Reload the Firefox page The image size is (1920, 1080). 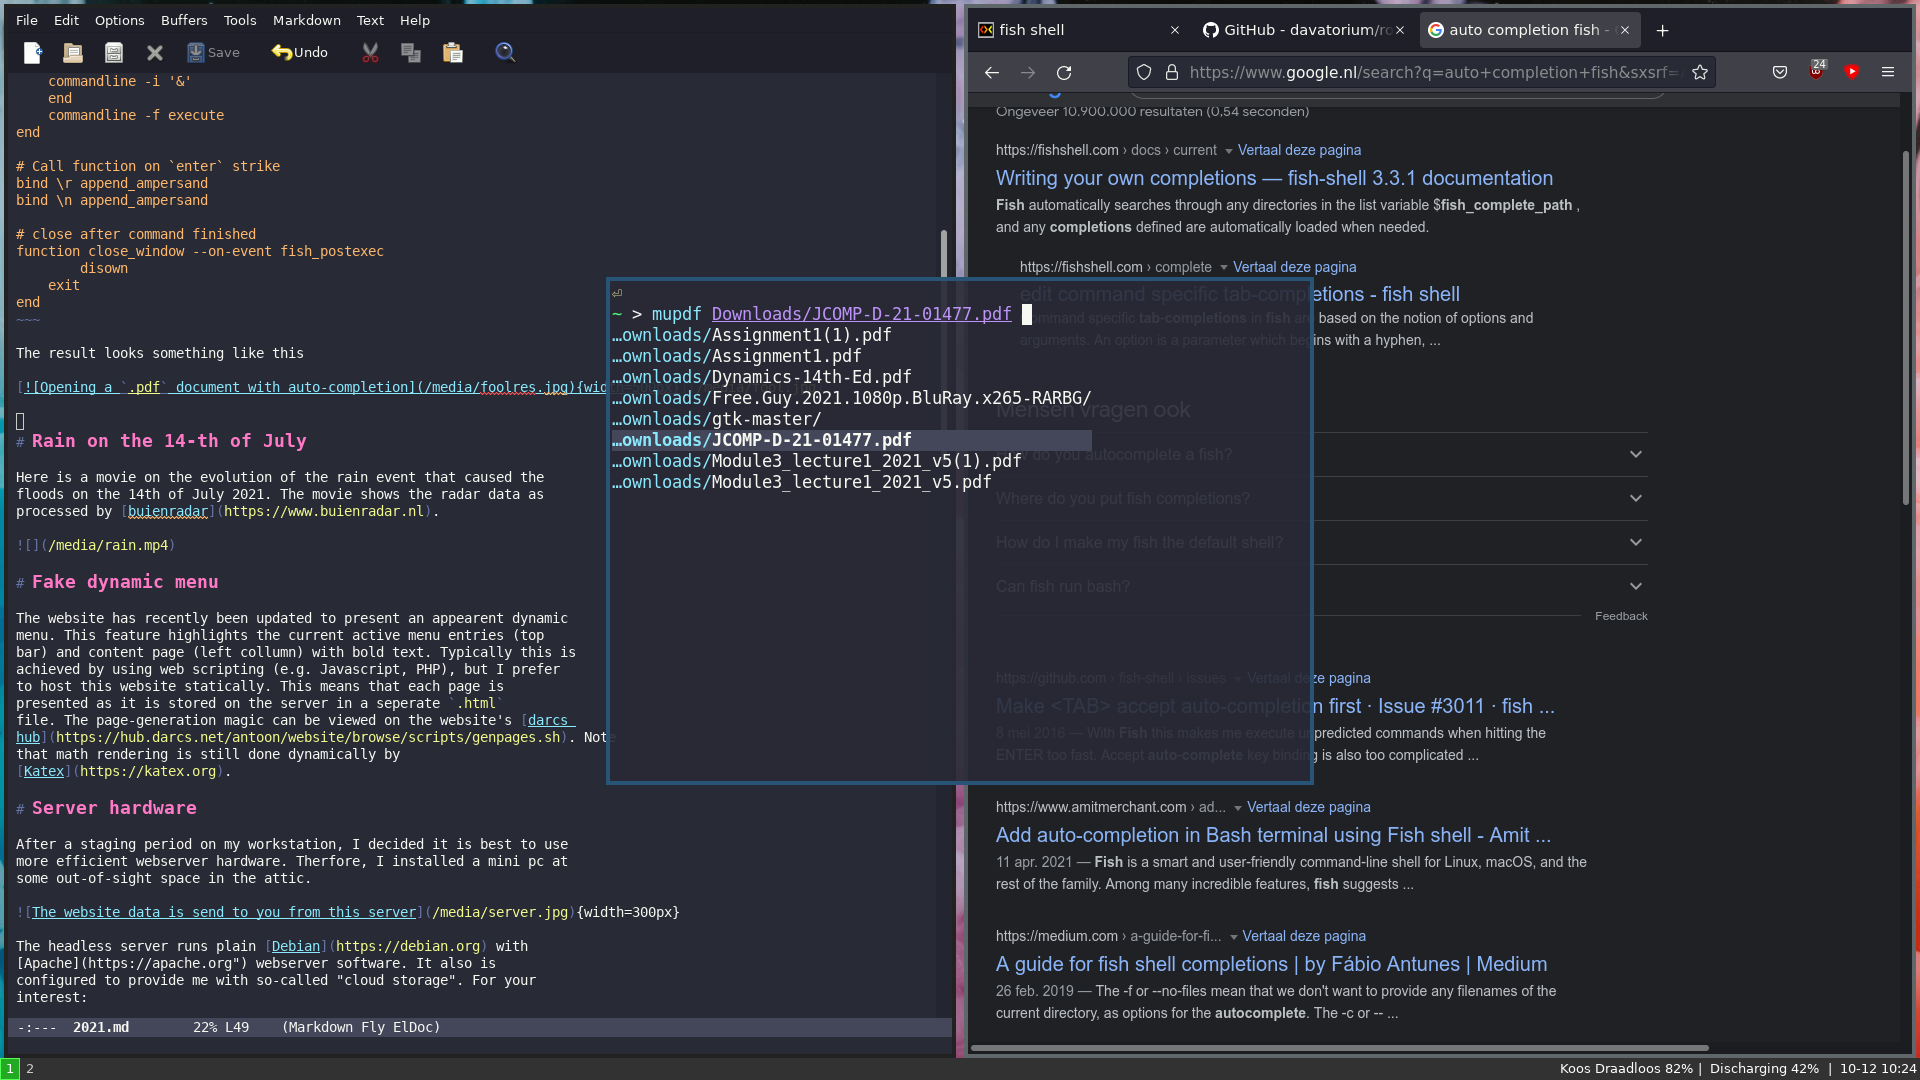[x=1064, y=72]
